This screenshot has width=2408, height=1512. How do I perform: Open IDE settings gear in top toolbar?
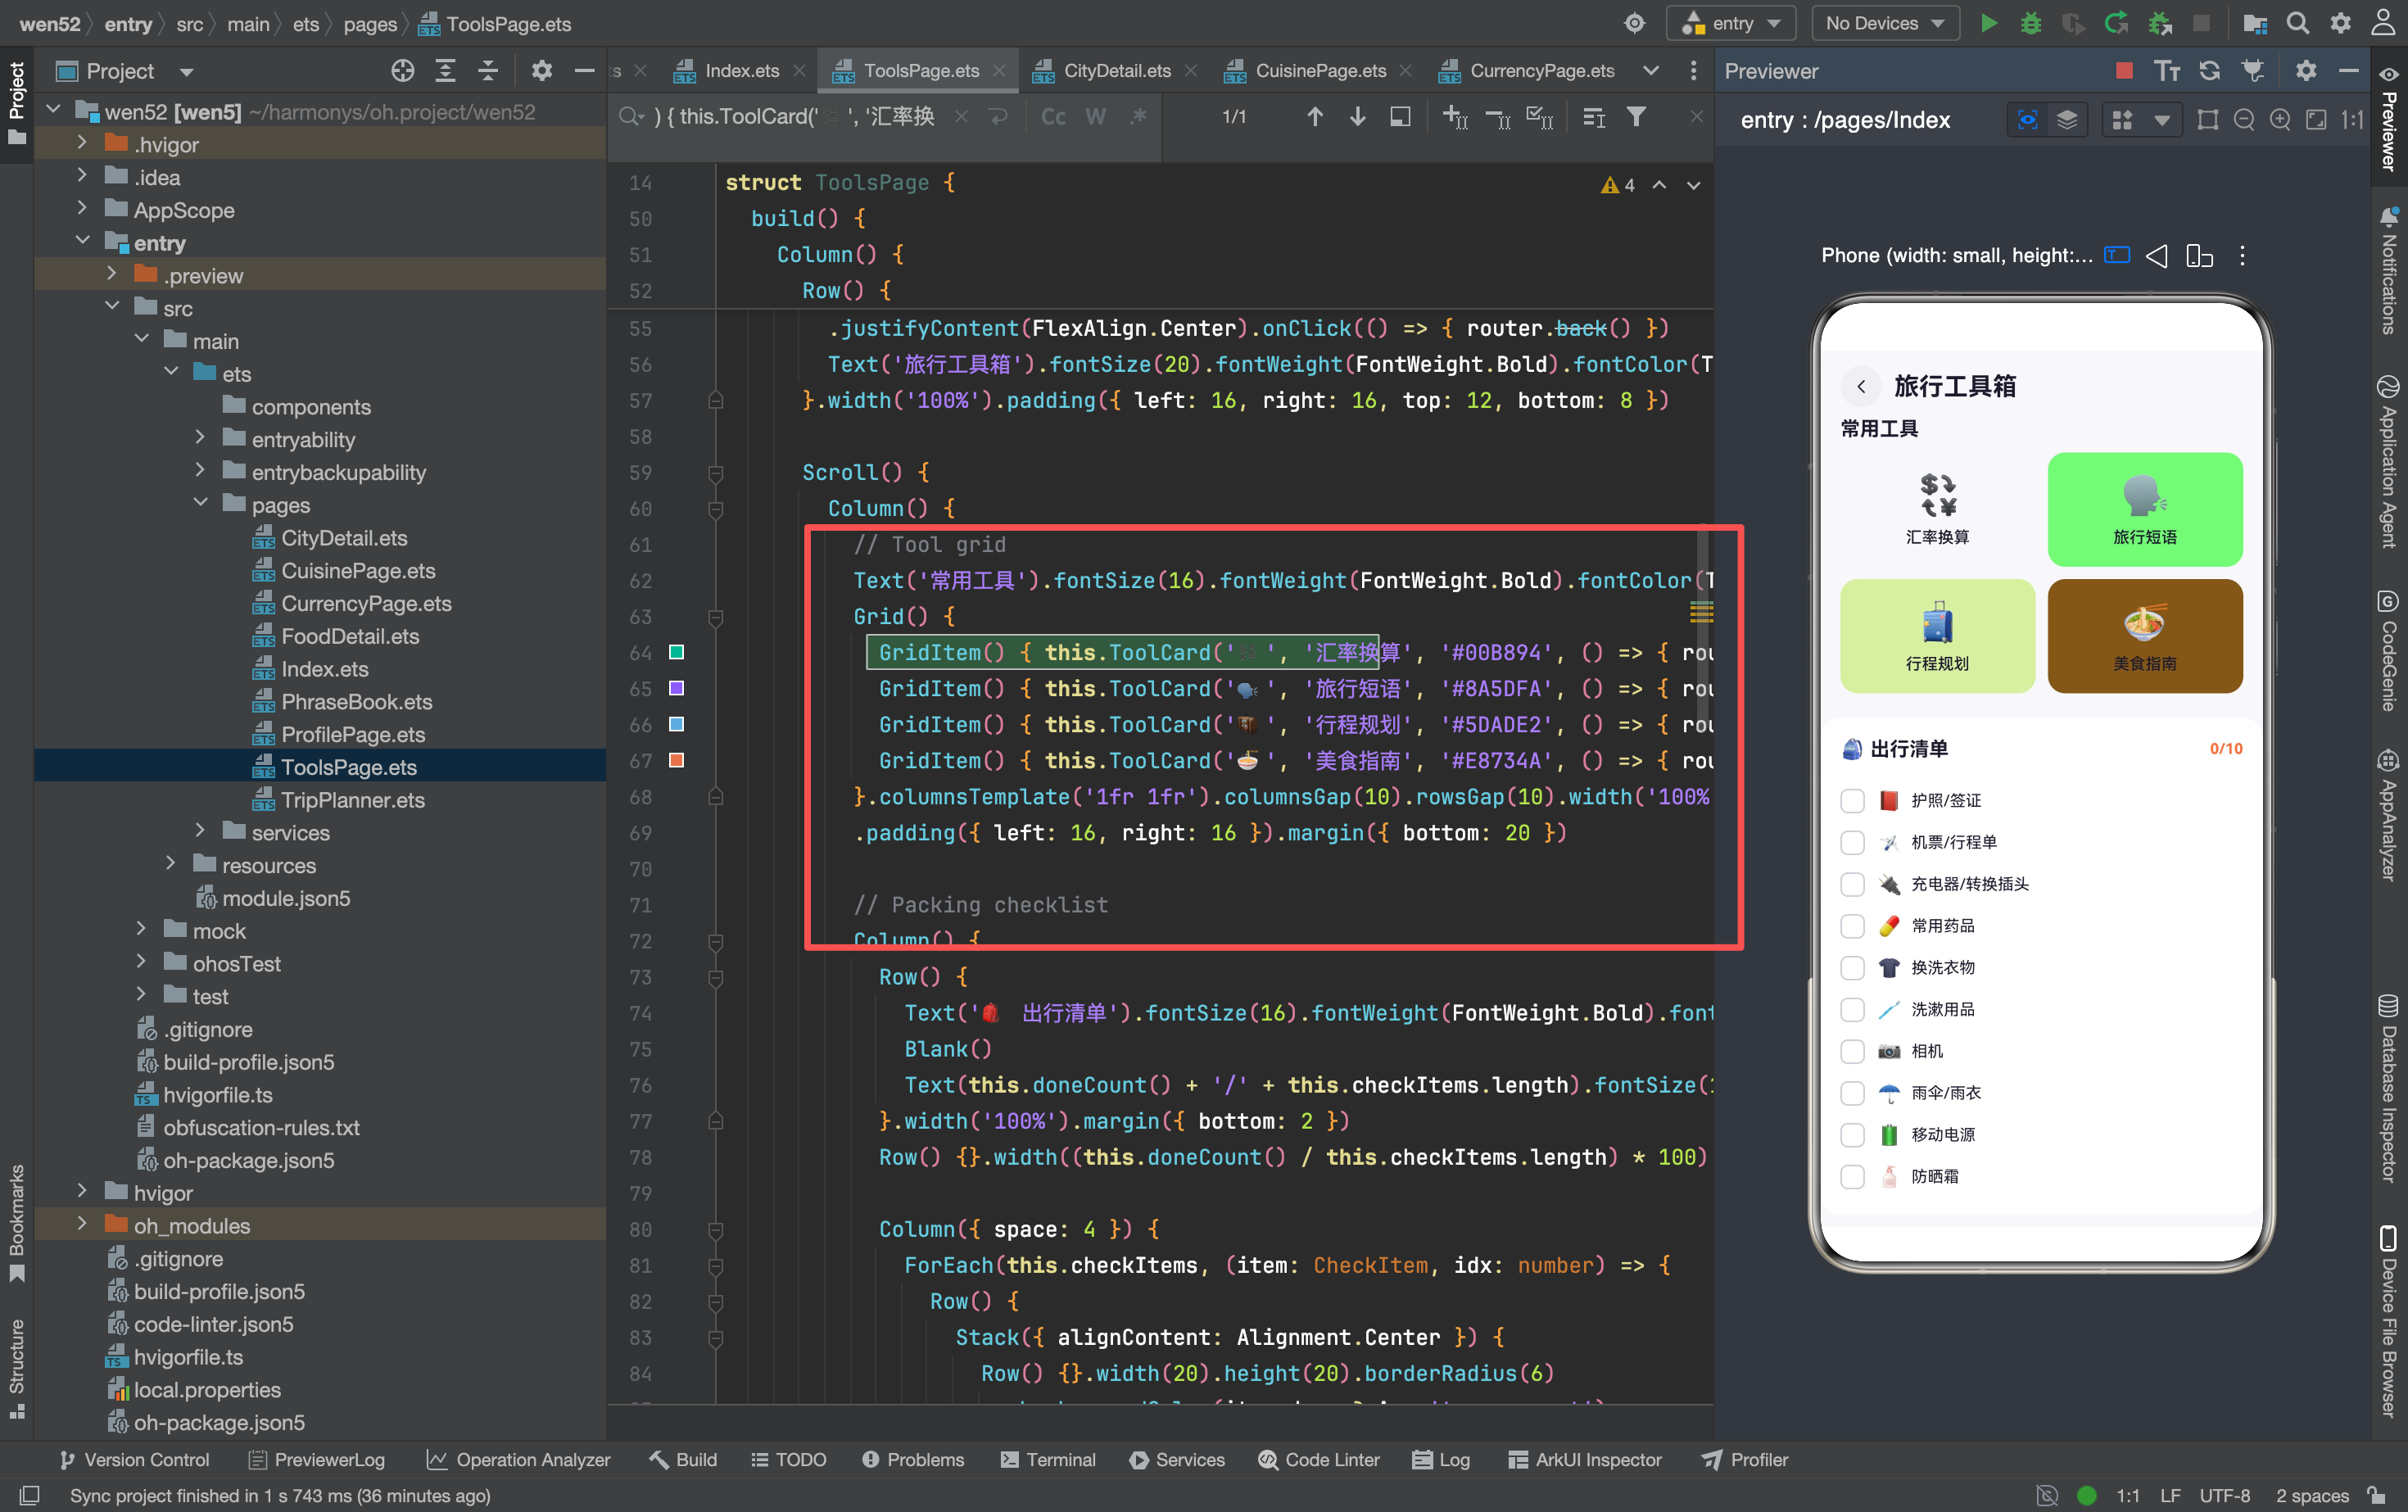tap(2340, 23)
